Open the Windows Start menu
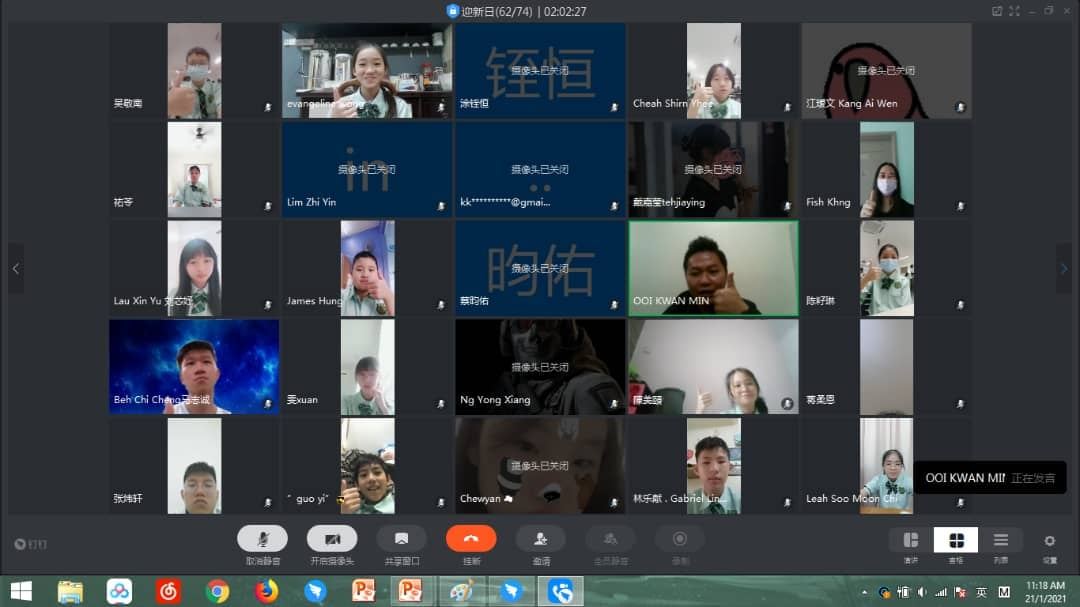 (x=21, y=591)
